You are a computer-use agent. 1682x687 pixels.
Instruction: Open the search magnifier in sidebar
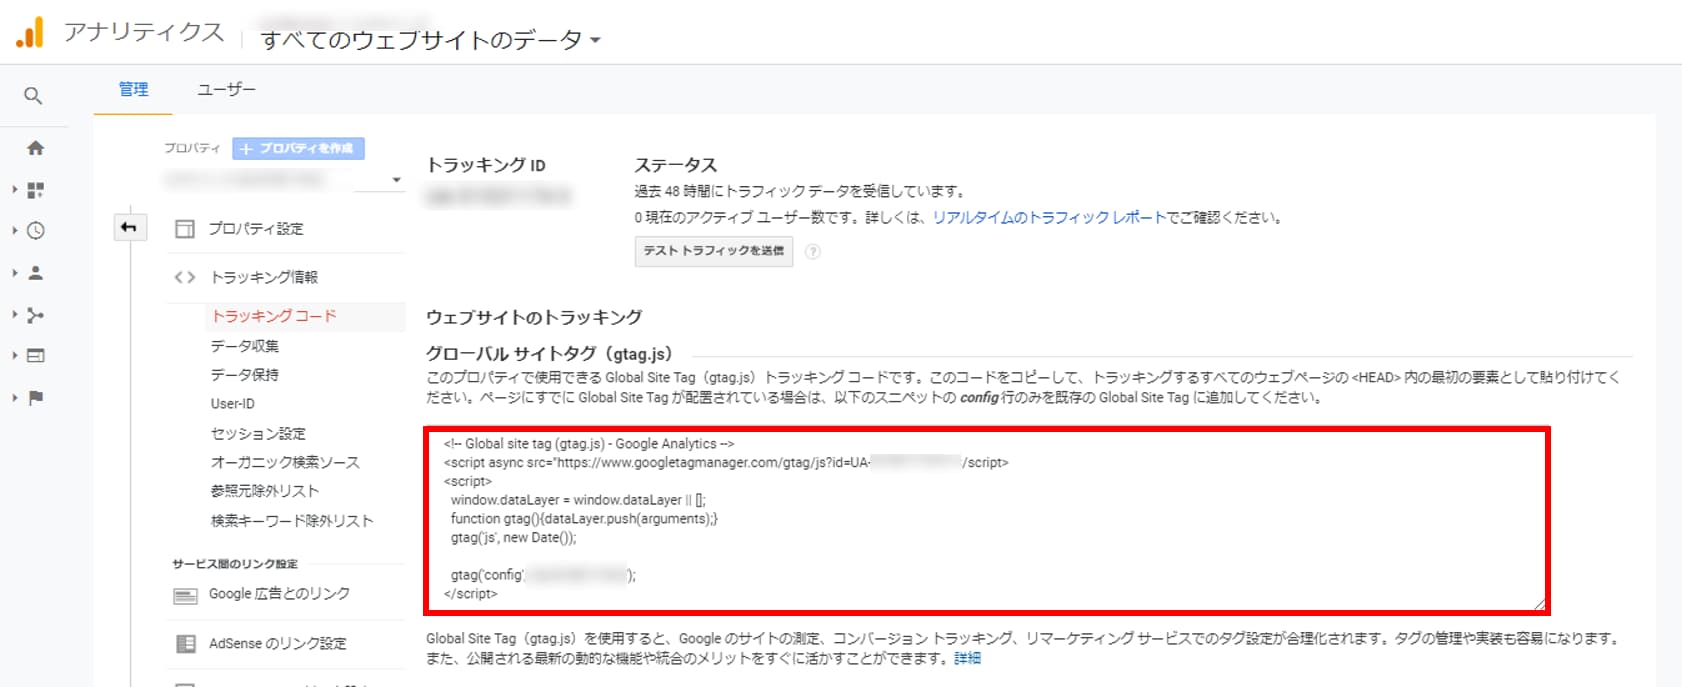point(33,96)
